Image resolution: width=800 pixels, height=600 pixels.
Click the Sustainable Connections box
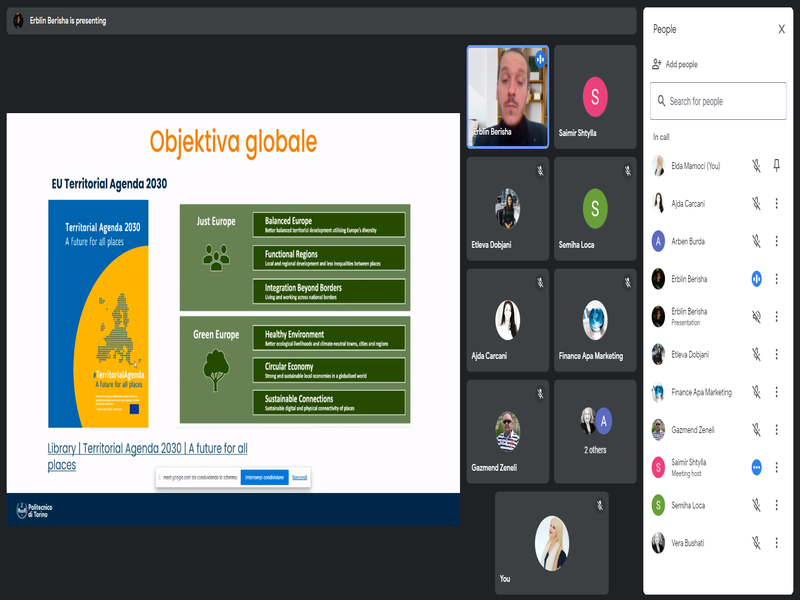[329, 403]
